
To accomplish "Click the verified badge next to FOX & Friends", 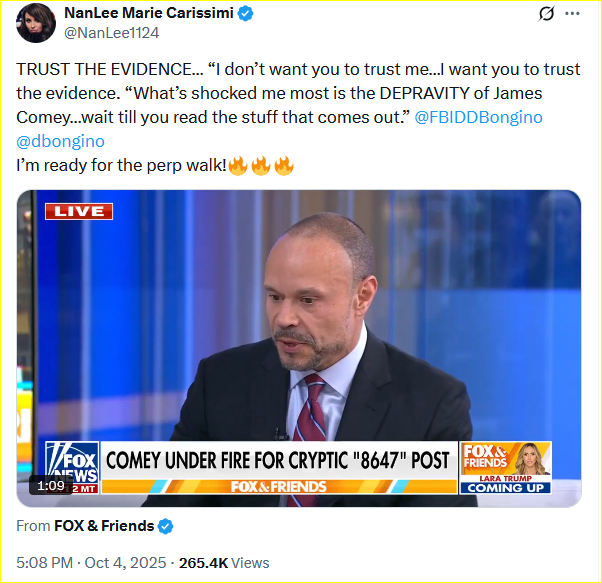I will tap(166, 525).
